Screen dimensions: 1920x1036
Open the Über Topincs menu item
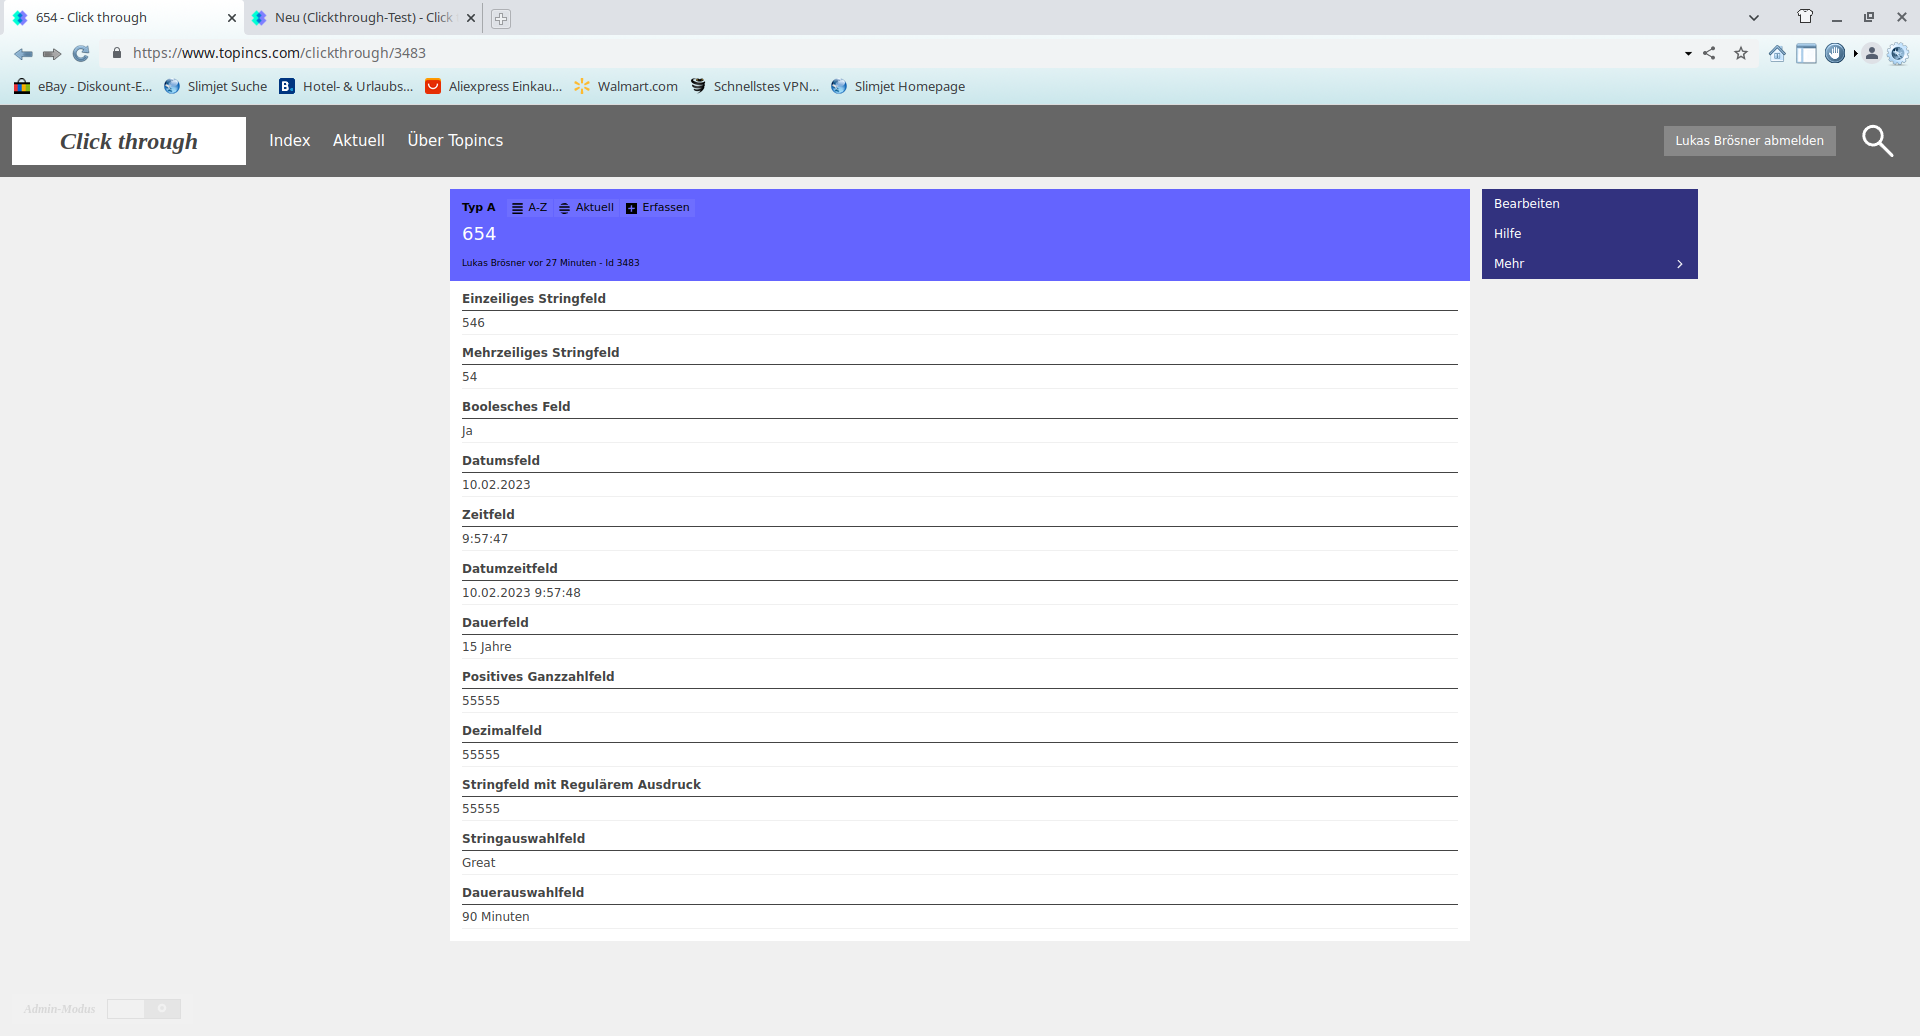(455, 141)
